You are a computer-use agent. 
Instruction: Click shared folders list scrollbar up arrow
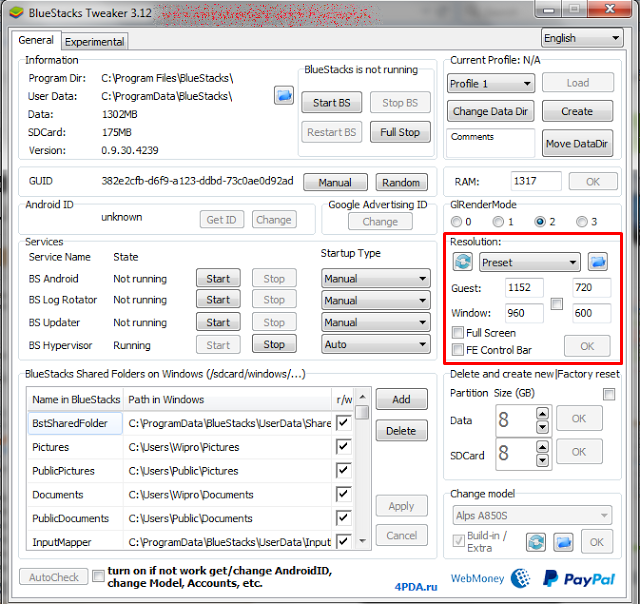(x=362, y=396)
